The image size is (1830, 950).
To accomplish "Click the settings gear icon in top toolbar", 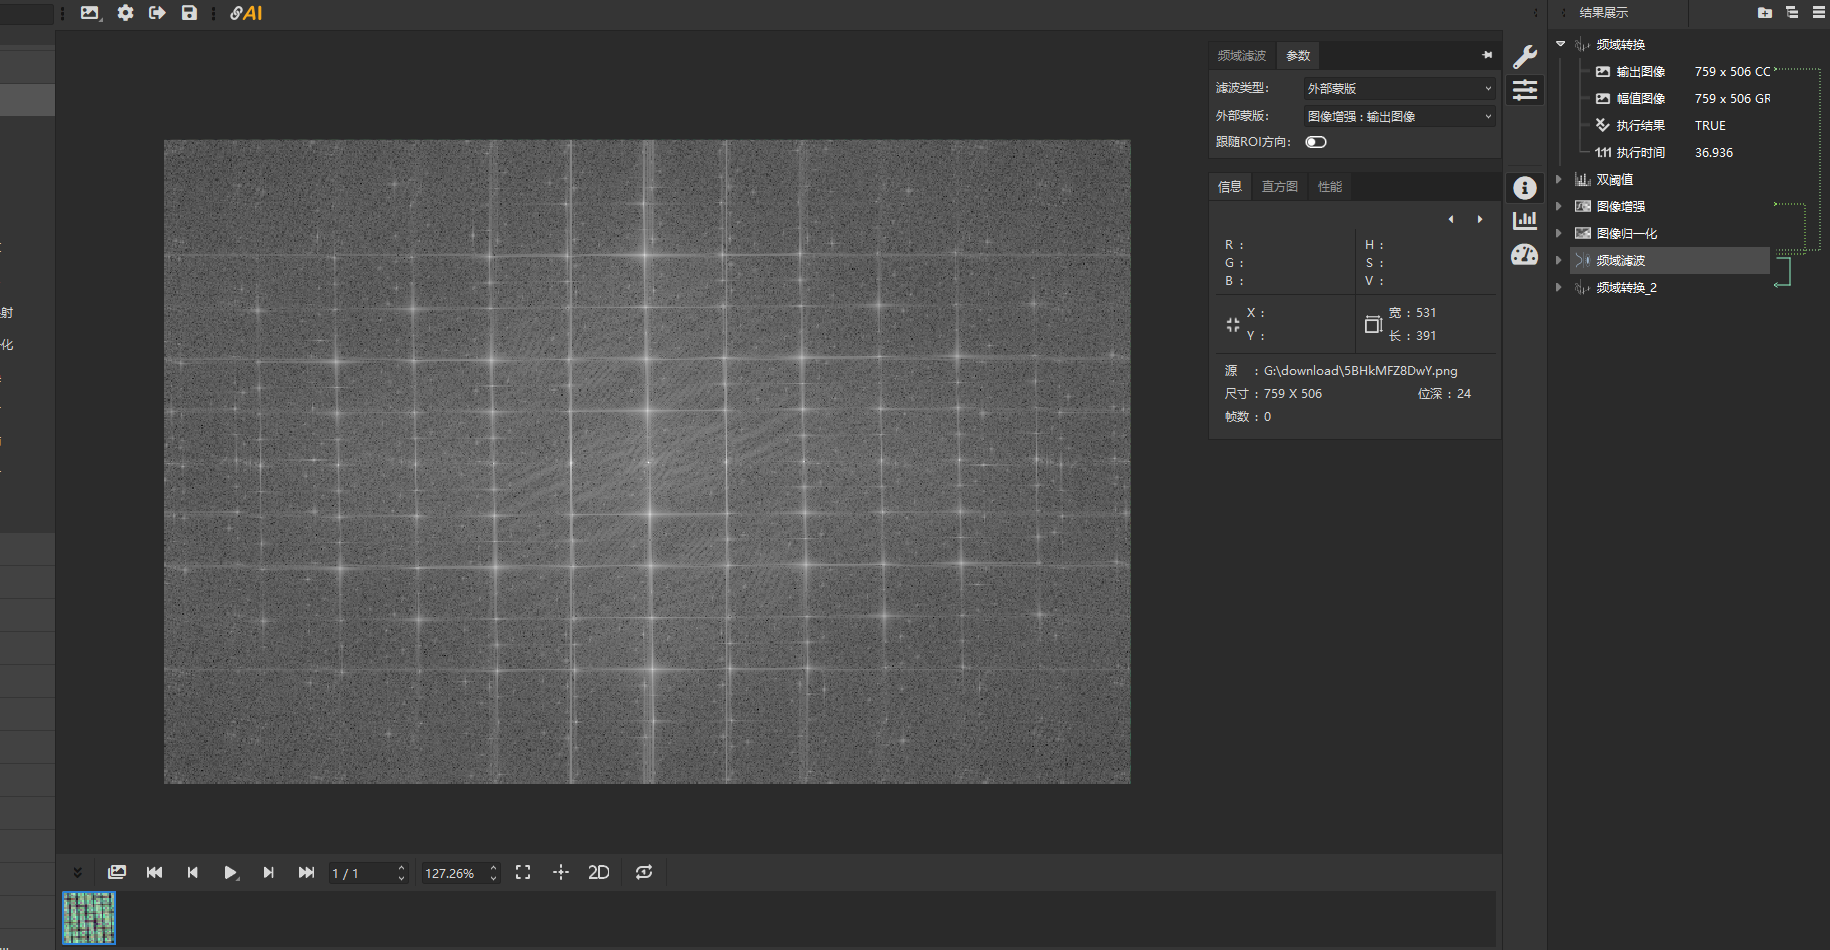I will pyautogui.click(x=125, y=13).
